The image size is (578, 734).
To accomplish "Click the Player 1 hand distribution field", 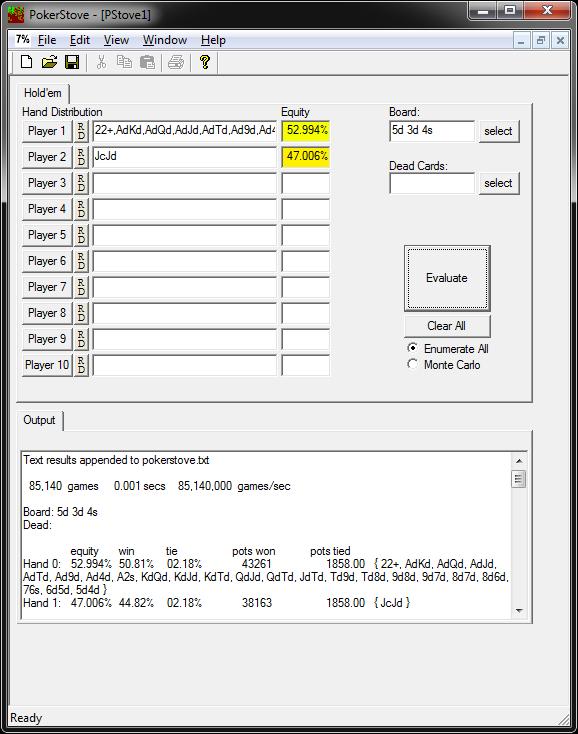I will coord(185,131).
